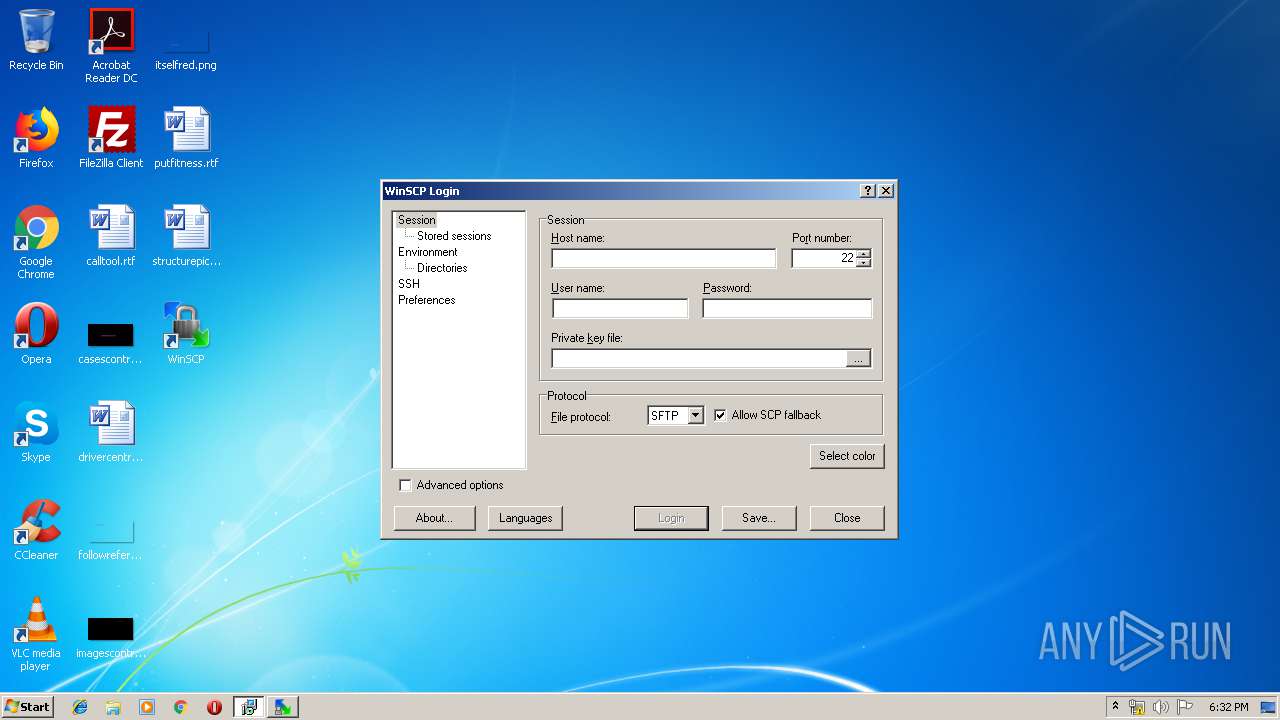Open the Recycle Bin desktop icon
The image size is (1280, 720).
click(36, 40)
